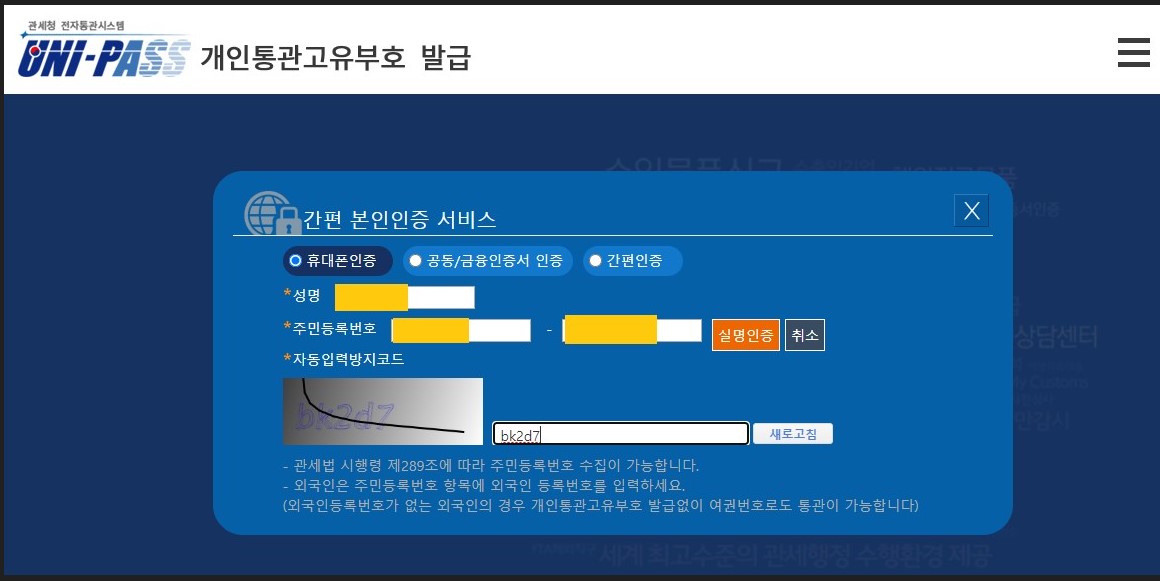Open the hamburger navigation menu
Screen dimensions: 1160x581
[x=1133, y=53]
